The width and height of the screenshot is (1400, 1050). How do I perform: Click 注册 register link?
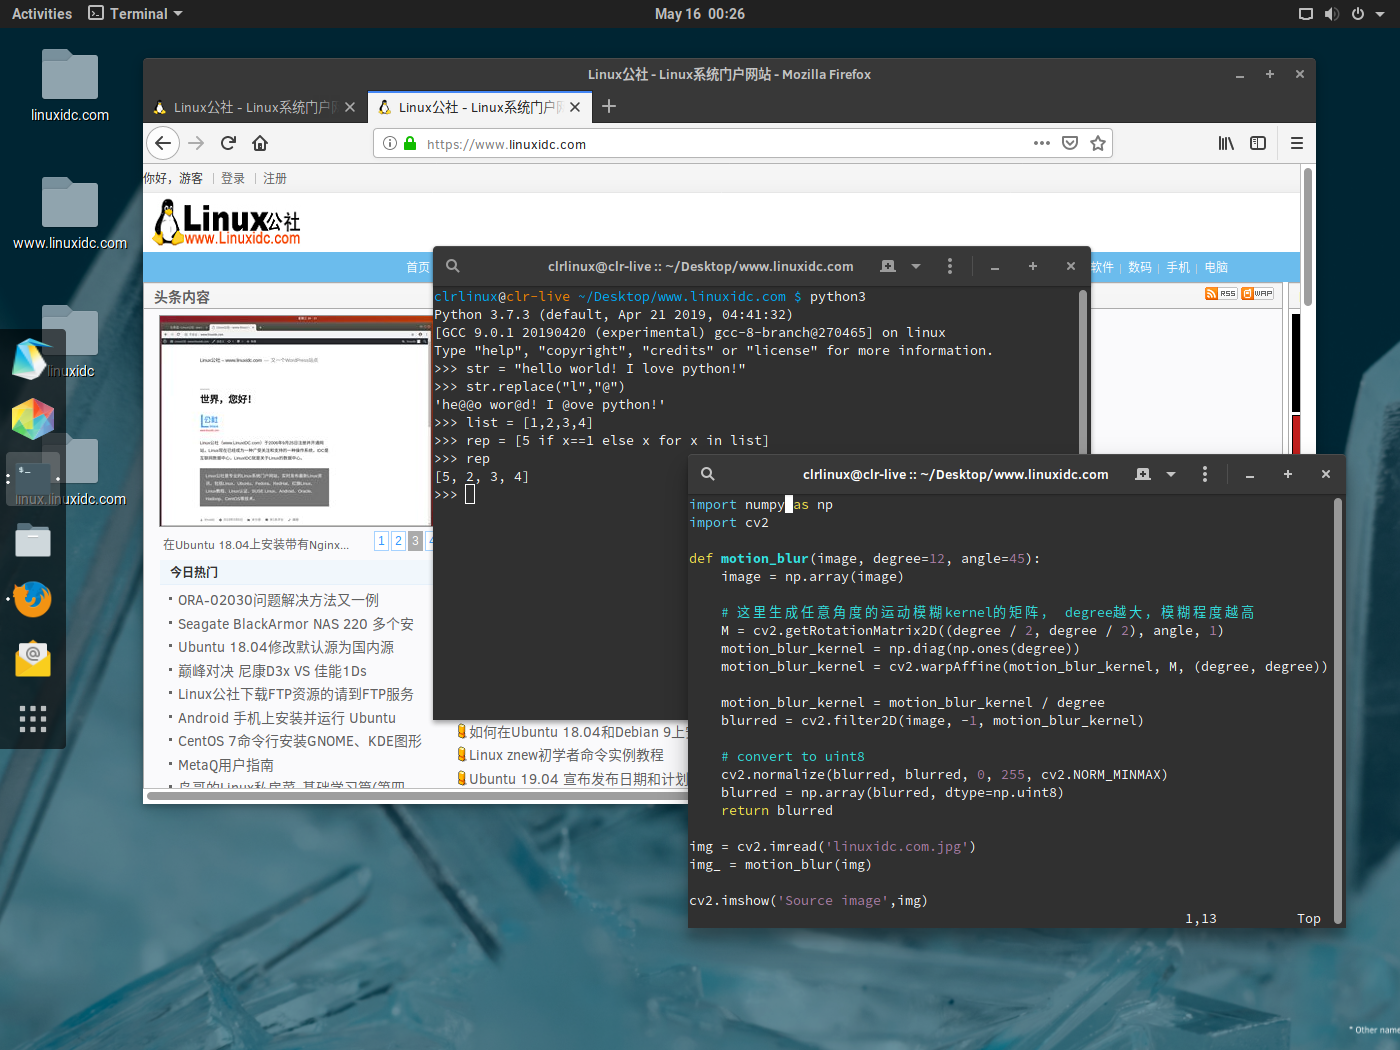point(275,178)
